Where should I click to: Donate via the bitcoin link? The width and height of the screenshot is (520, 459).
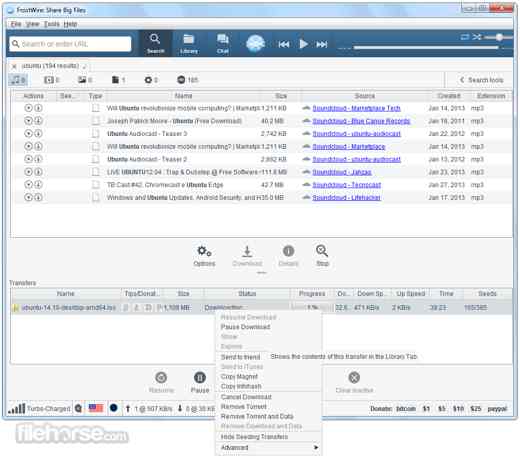(406, 409)
